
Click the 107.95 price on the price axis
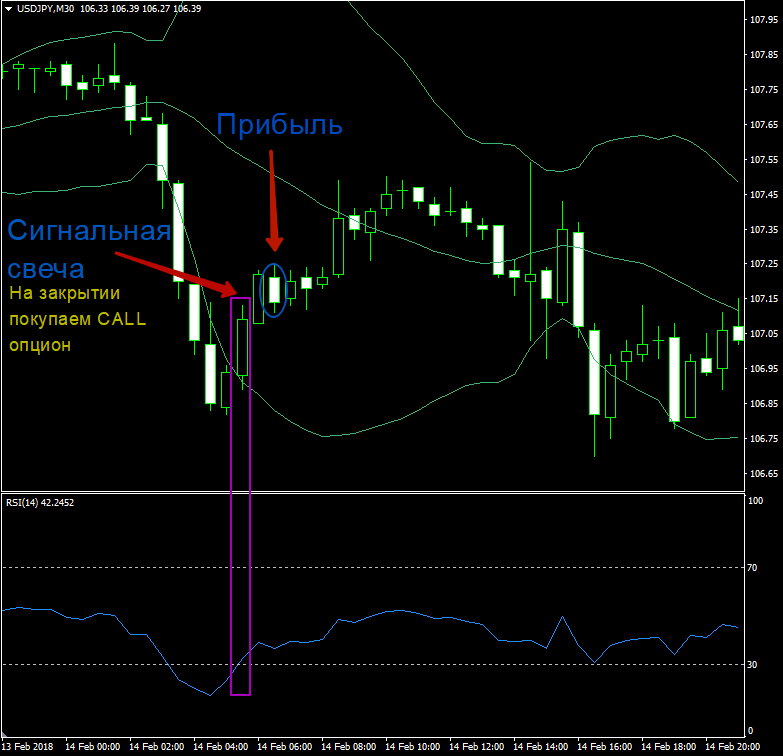pyautogui.click(x=763, y=20)
